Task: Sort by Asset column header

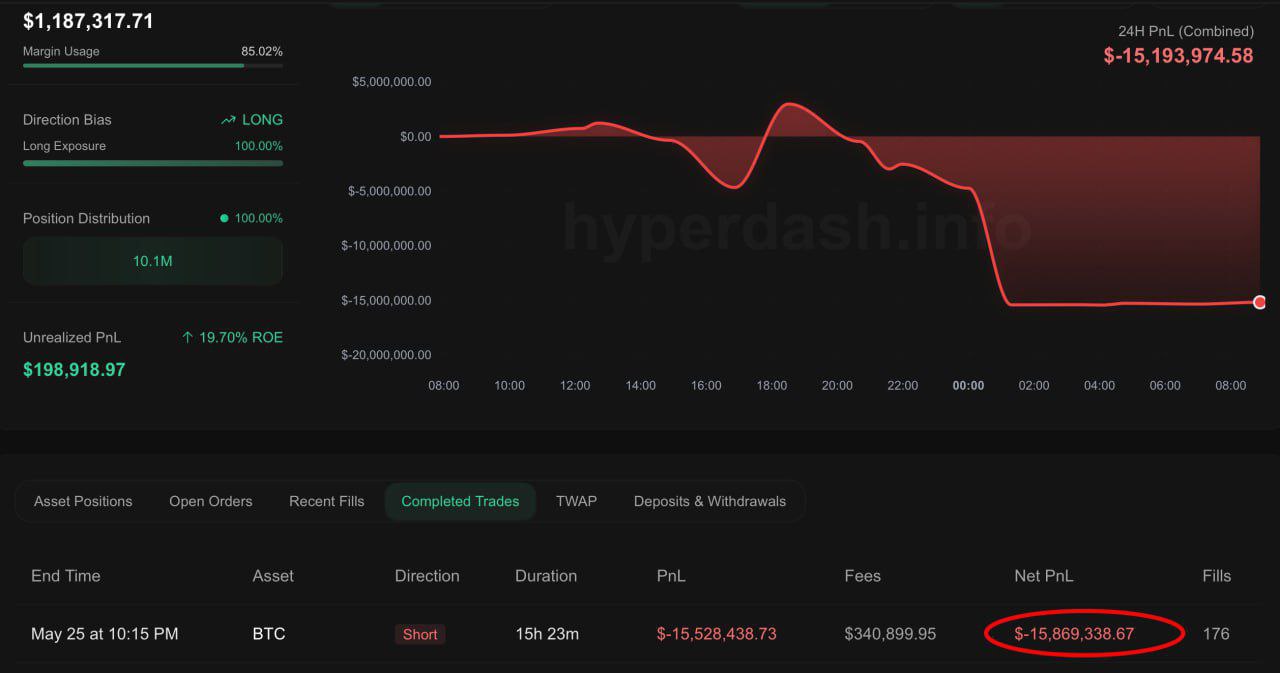Action: pyautogui.click(x=273, y=576)
